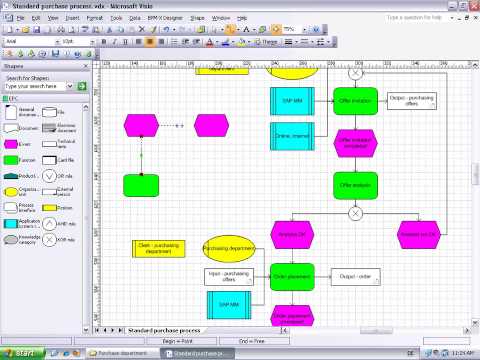Pick the OR rule shape
The height and width of the screenshot is (360, 480).
tap(49, 176)
